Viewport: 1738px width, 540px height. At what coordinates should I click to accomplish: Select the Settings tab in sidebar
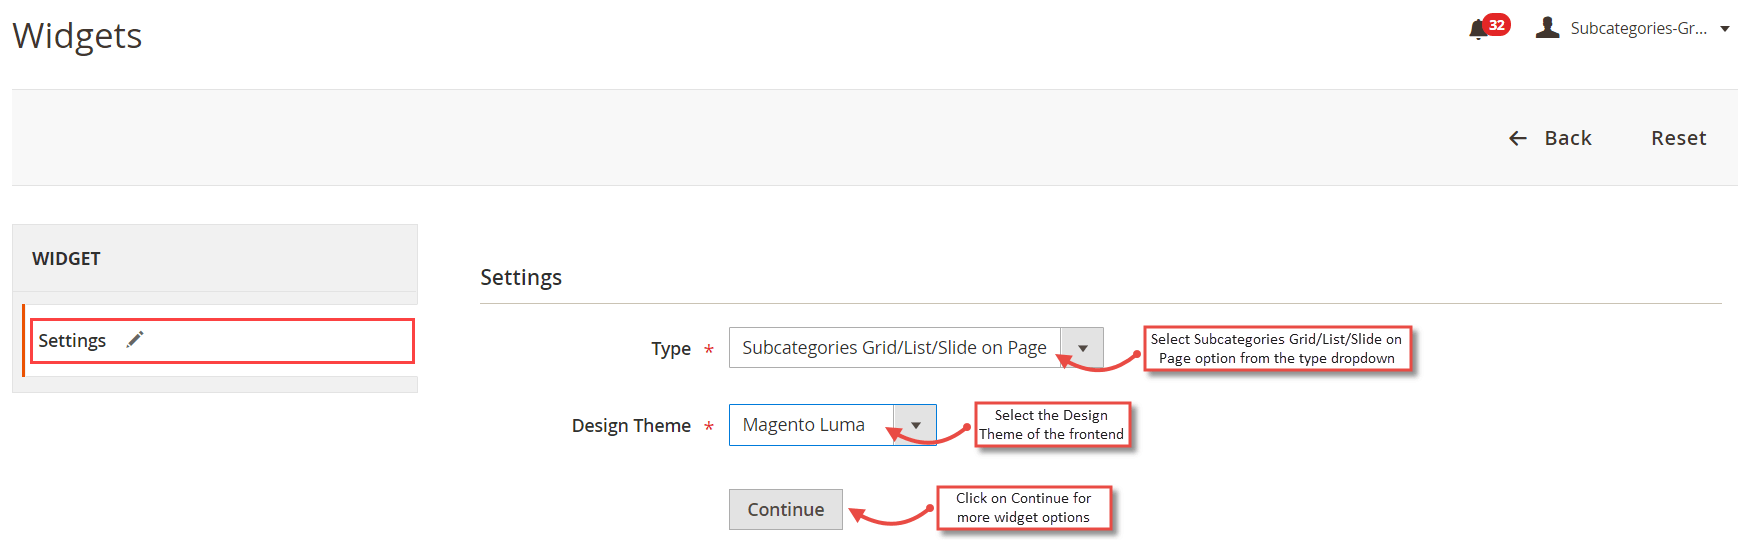click(222, 341)
